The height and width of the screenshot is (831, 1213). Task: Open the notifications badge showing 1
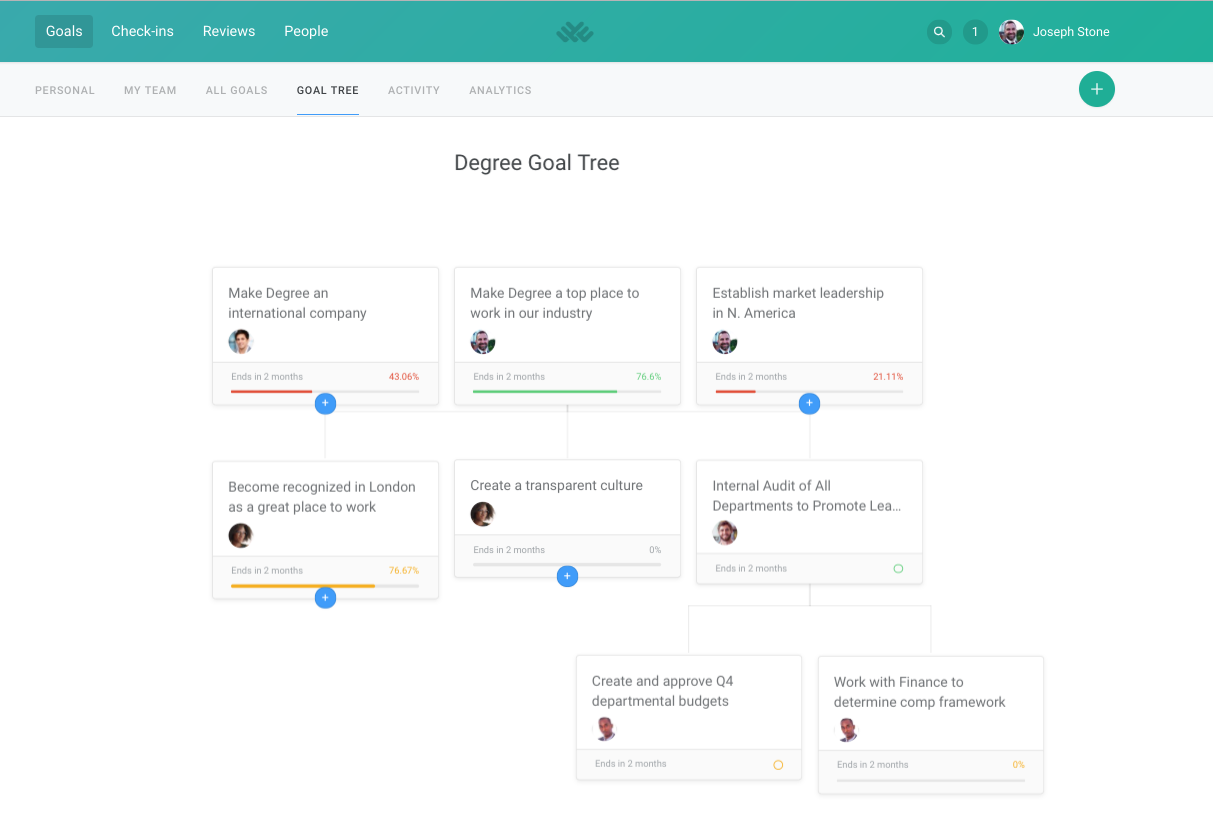point(975,32)
